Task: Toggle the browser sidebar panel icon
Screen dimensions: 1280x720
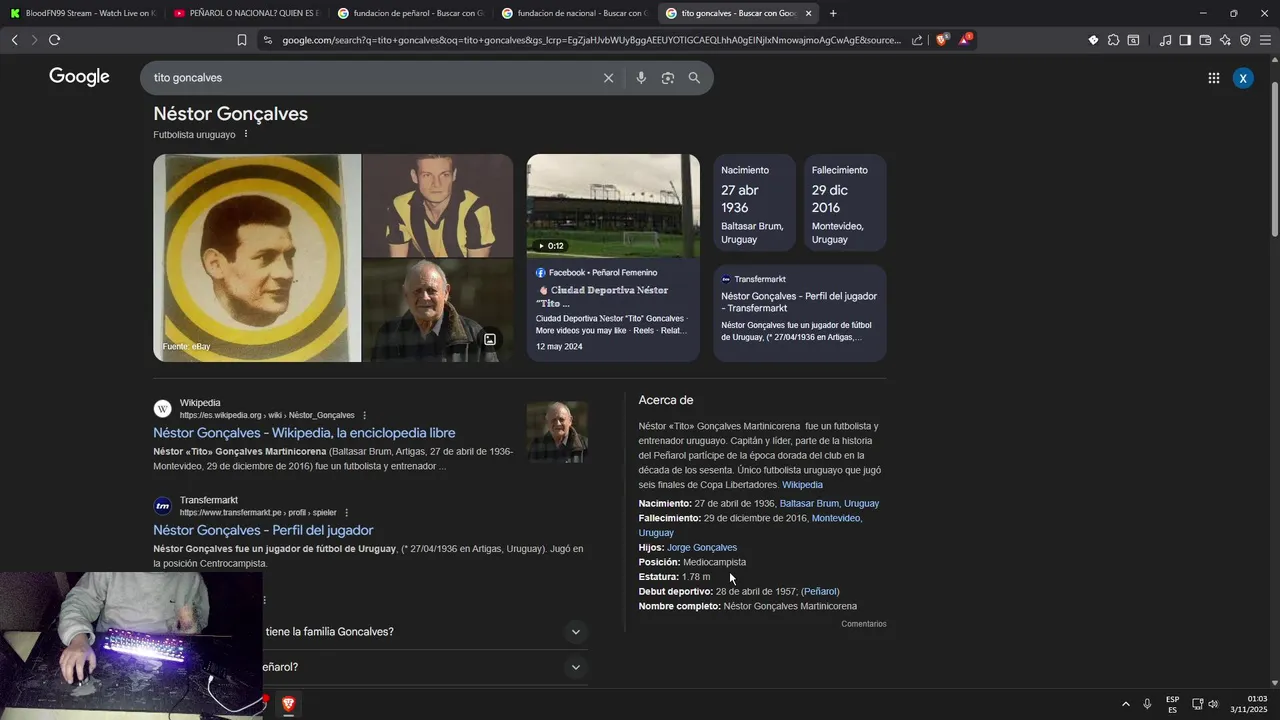Action: 1185,40
